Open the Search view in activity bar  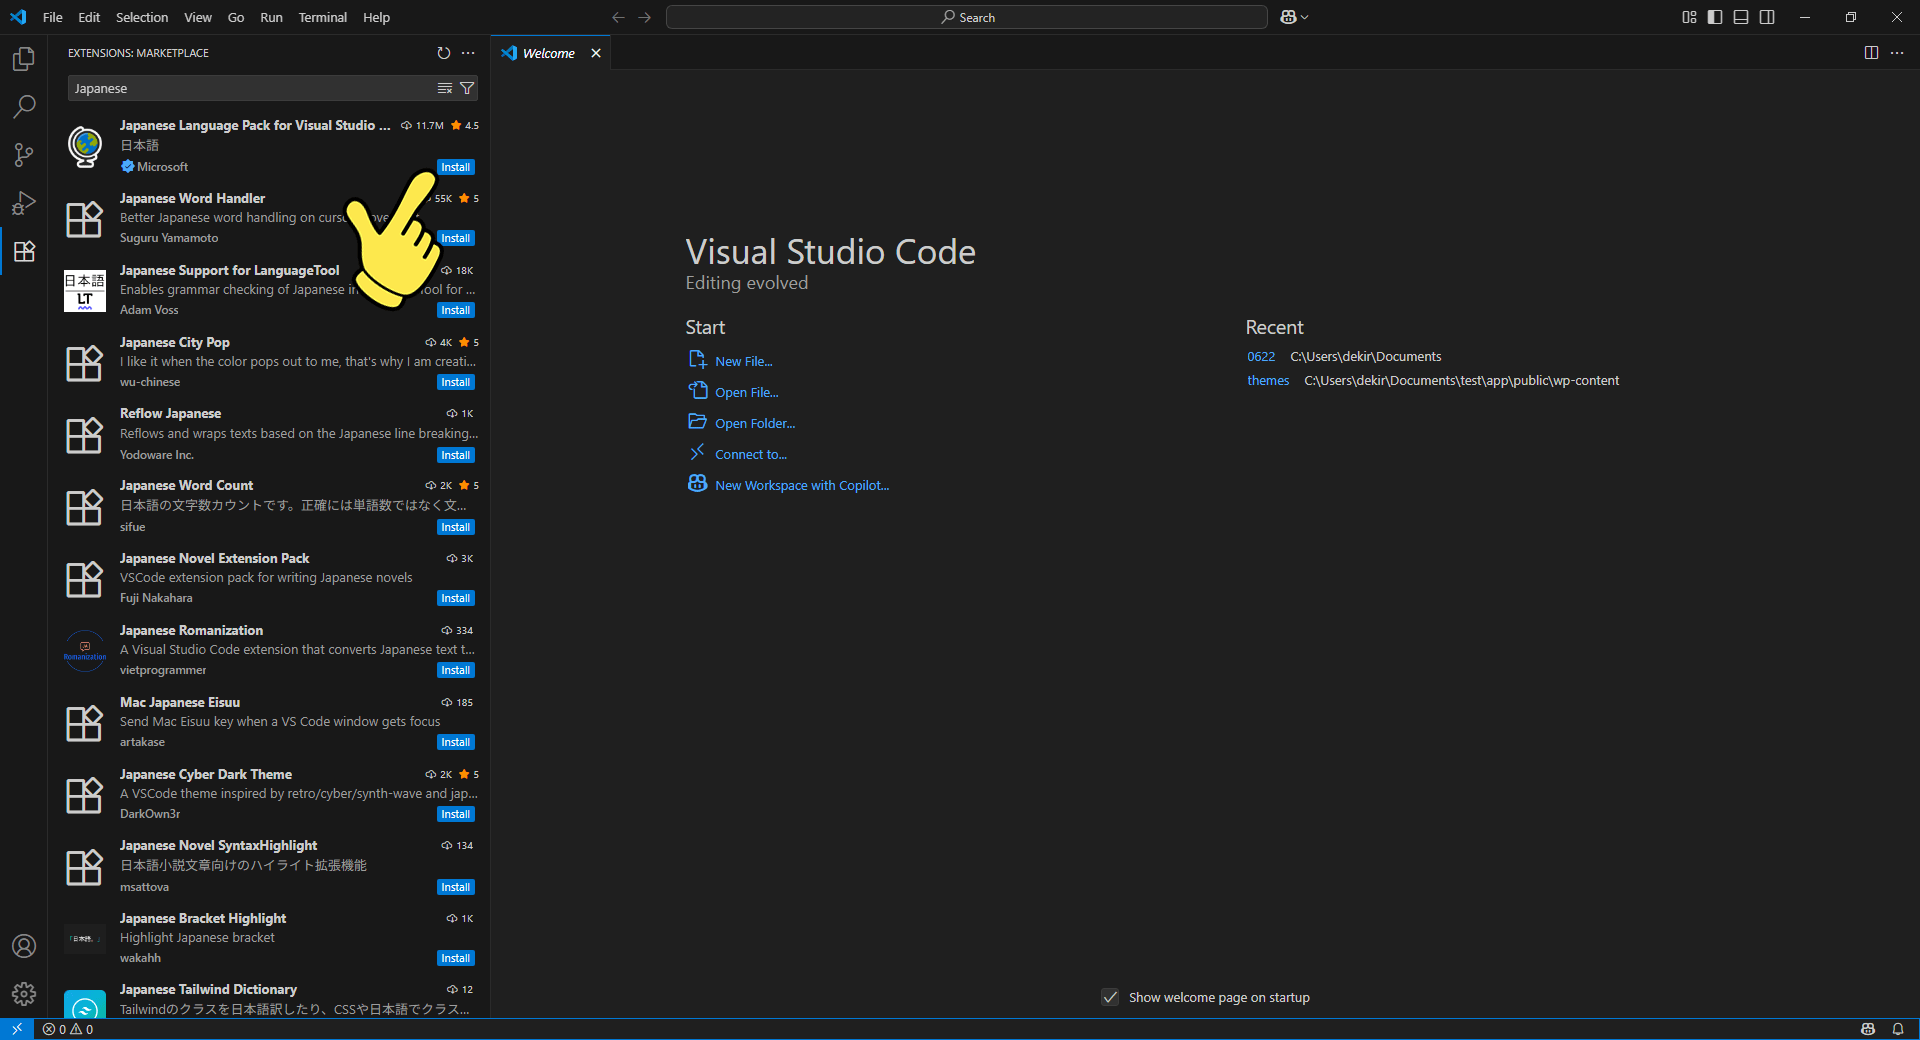[24, 107]
